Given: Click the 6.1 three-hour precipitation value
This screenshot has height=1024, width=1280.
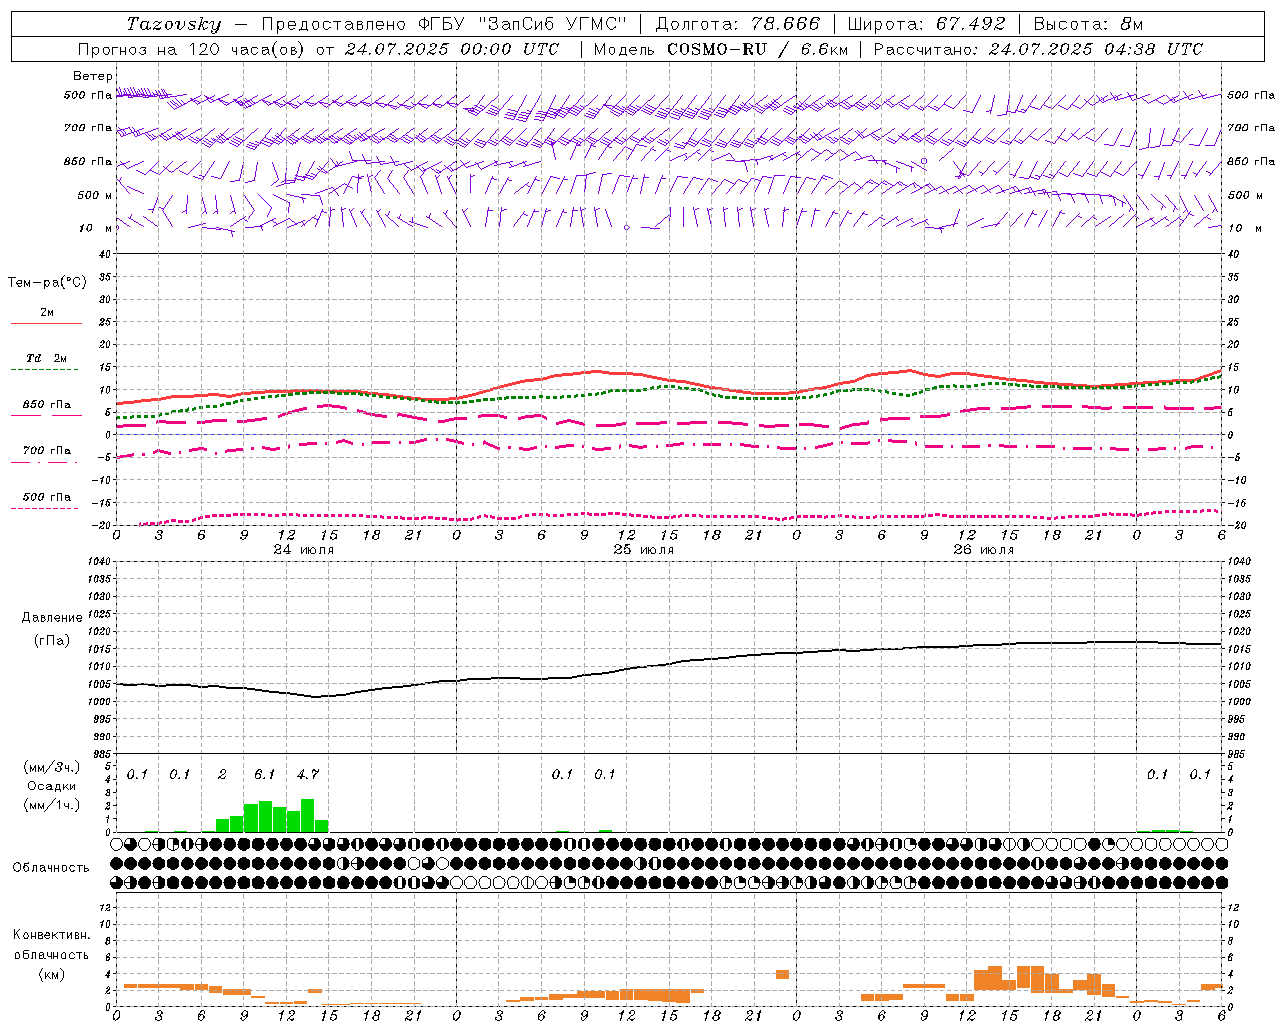Looking at the screenshot, I should 265,775.
